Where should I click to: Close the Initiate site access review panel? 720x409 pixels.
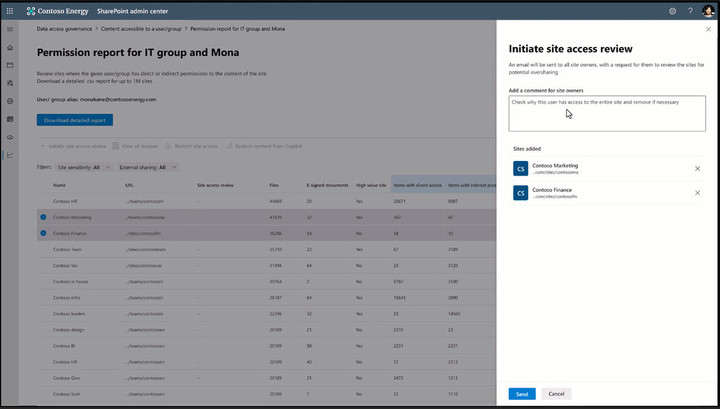coord(708,29)
